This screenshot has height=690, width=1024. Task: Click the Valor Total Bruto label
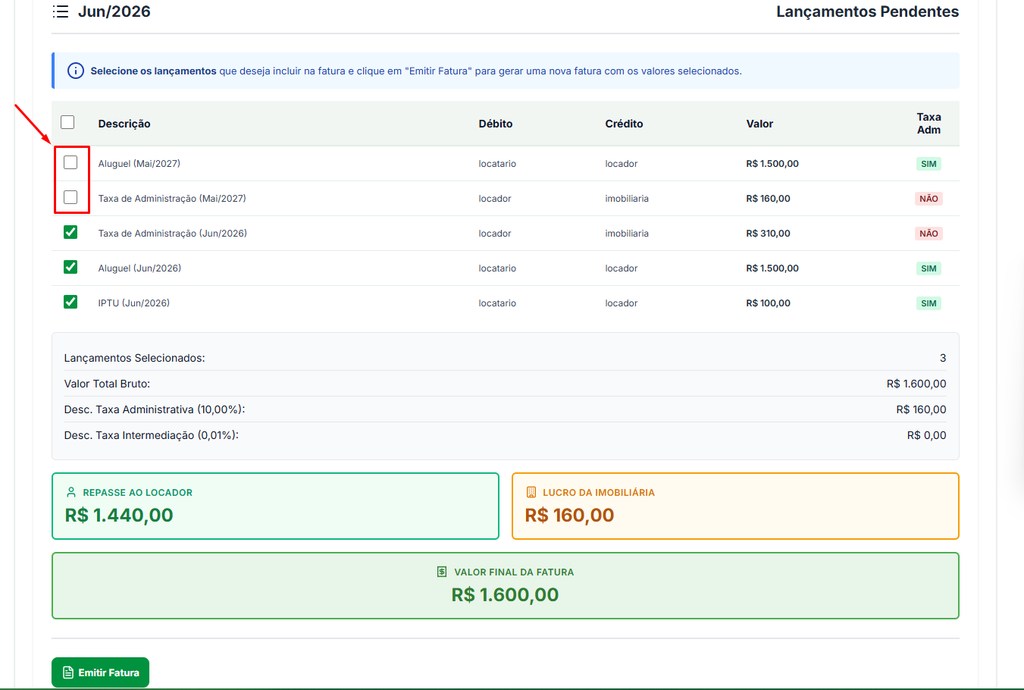(x=107, y=384)
